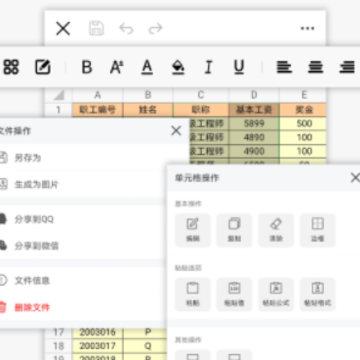The image size is (360, 360).
Task: Click the 边框 border button
Action: (318, 230)
